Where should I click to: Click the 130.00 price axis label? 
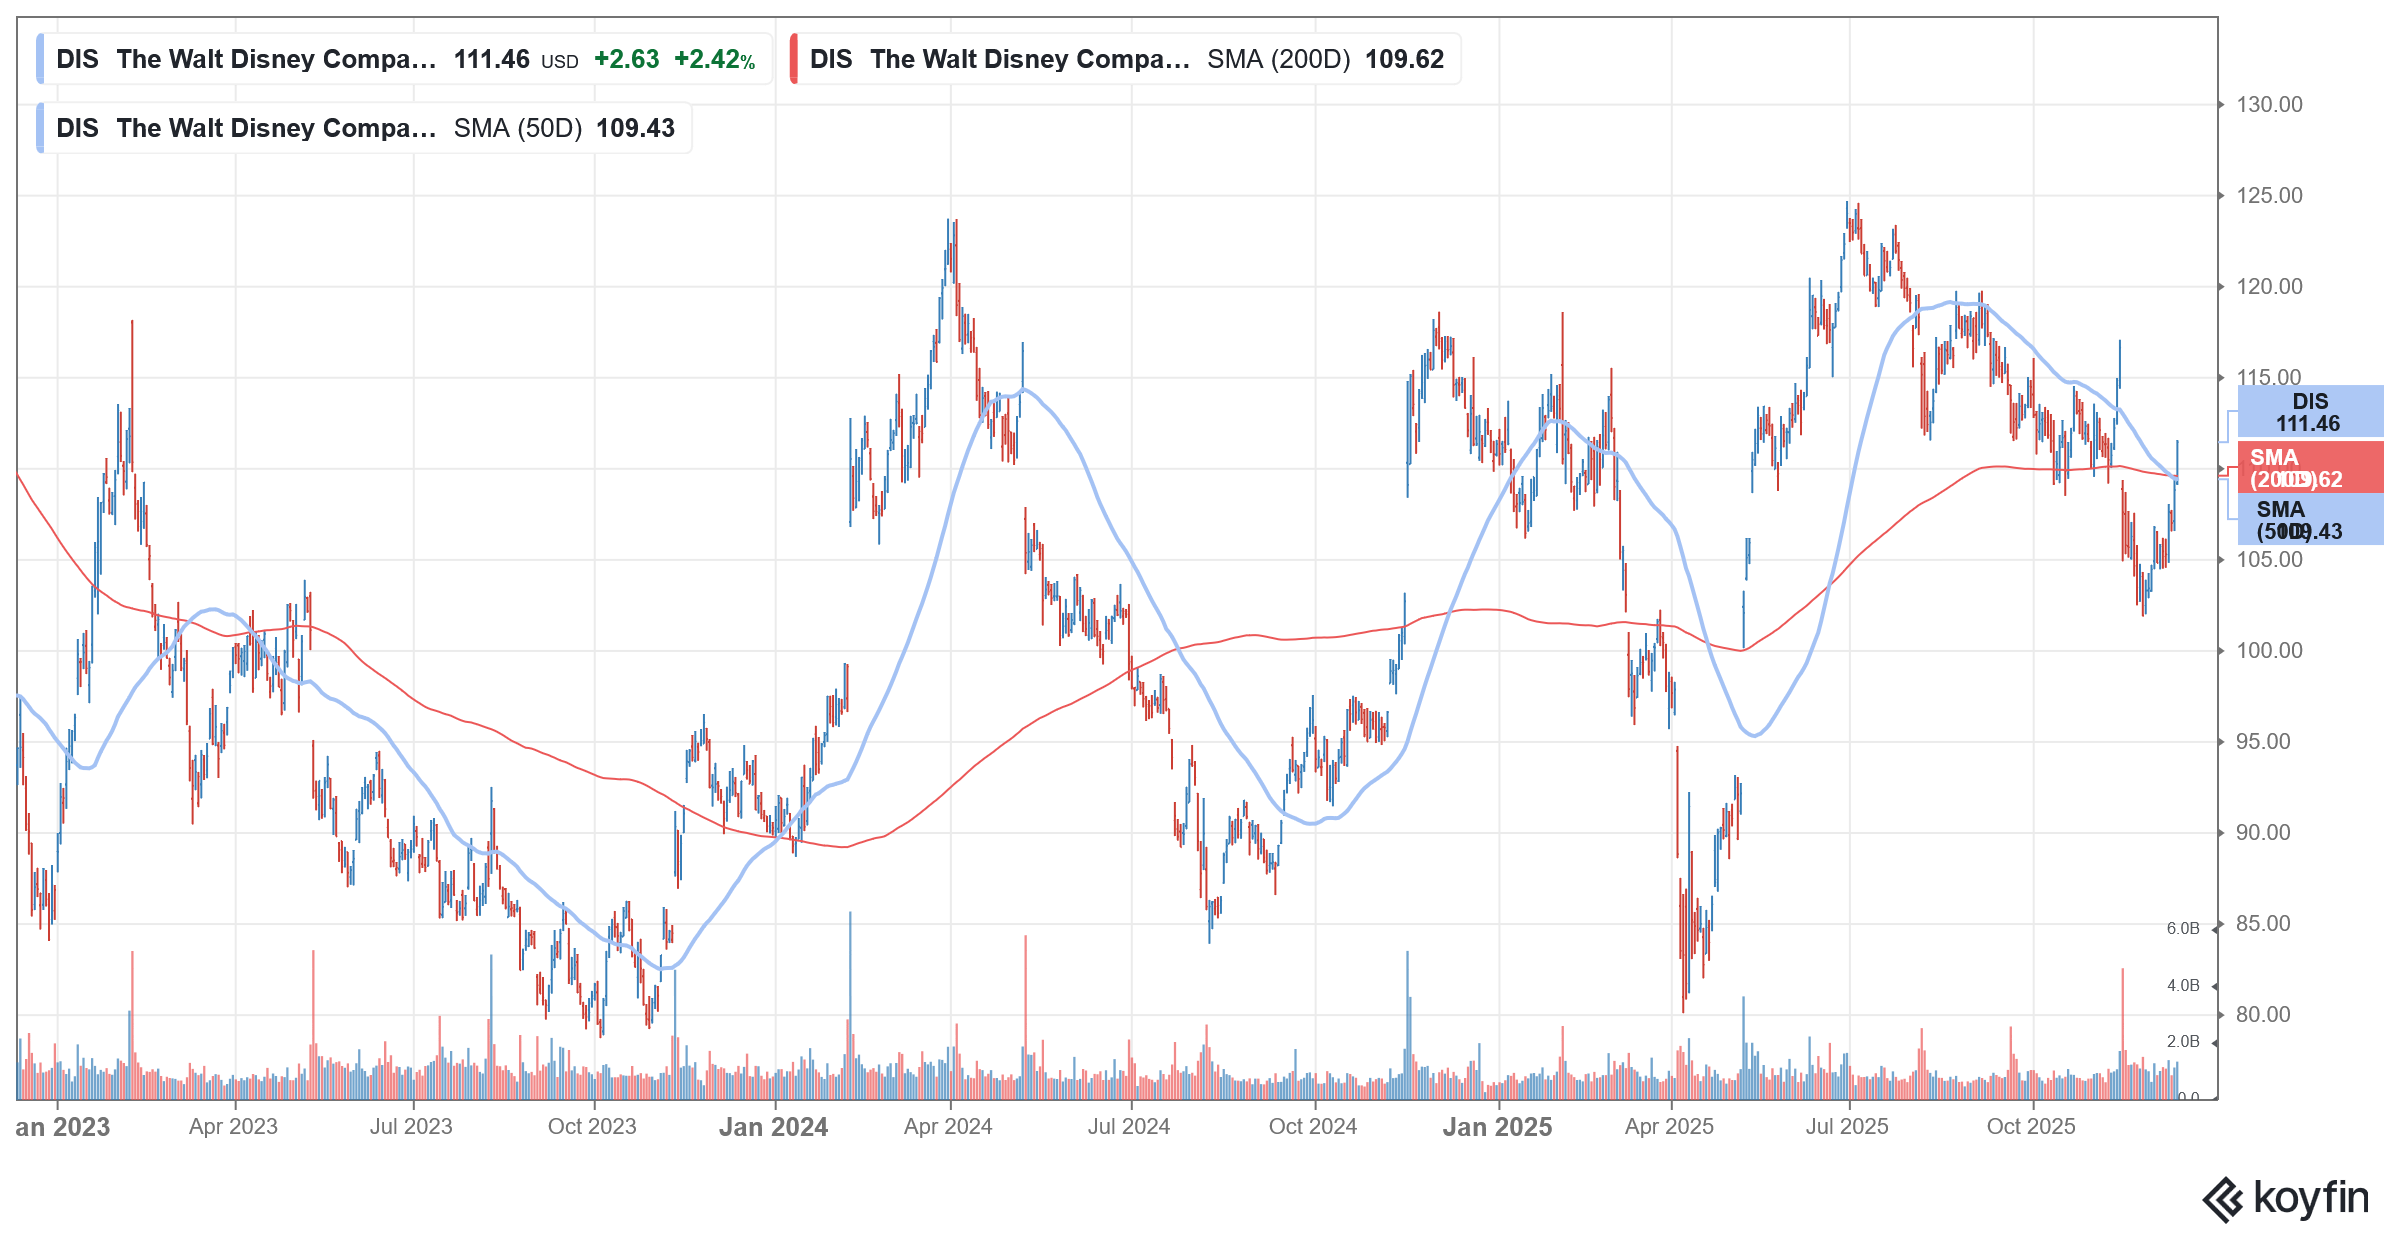click(2269, 105)
